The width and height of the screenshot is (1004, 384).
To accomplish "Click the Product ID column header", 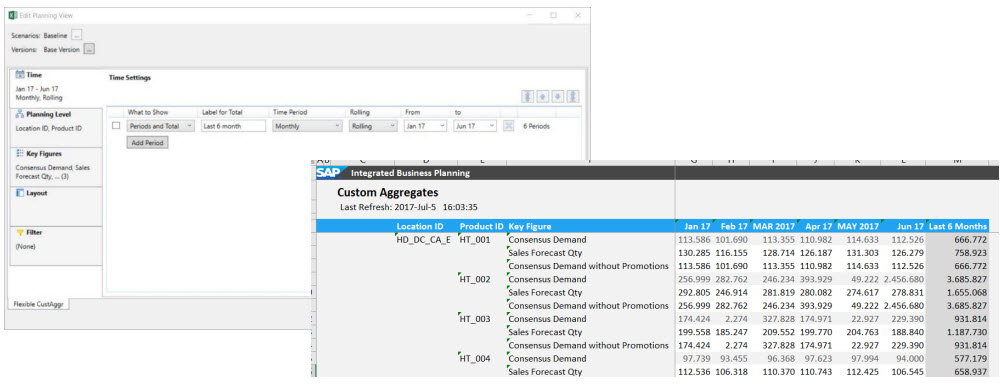I will (x=482, y=227).
